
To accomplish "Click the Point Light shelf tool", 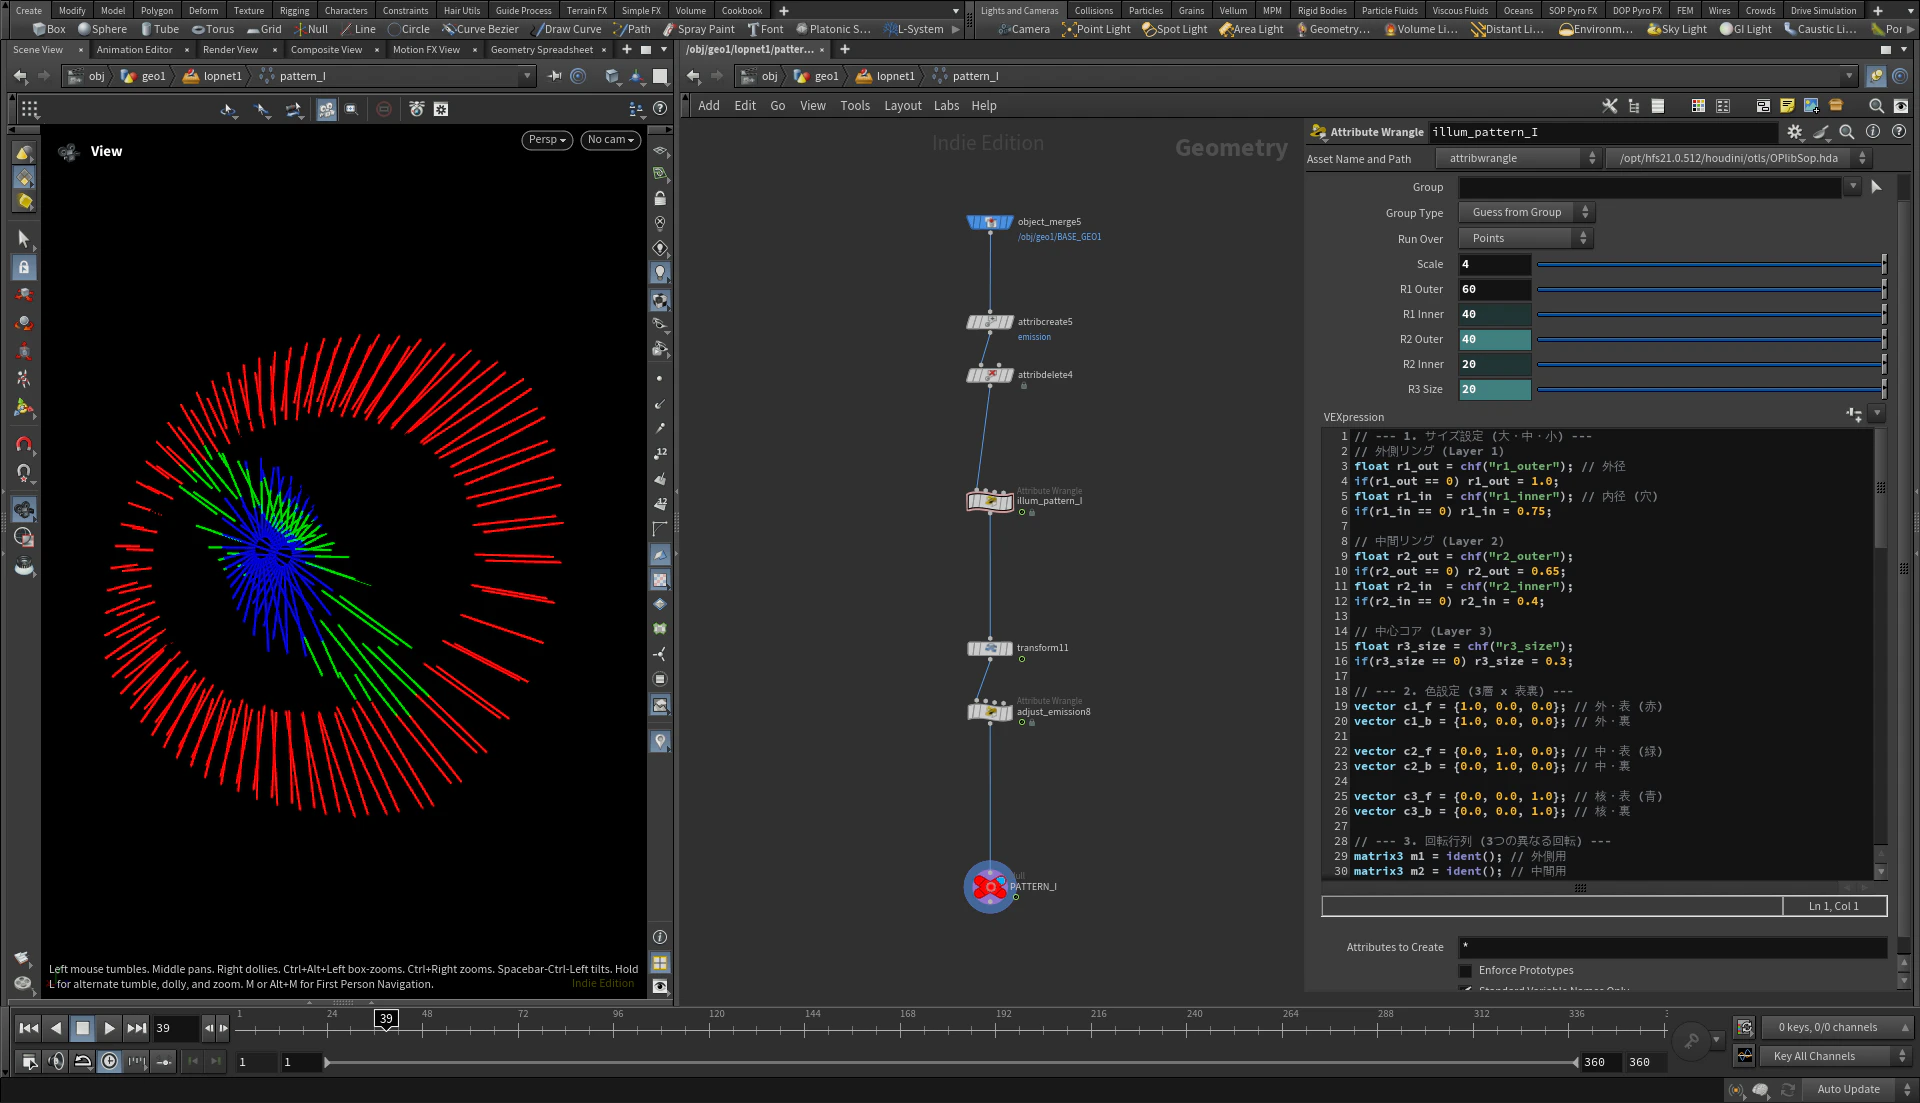I will tap(1097, 29).
